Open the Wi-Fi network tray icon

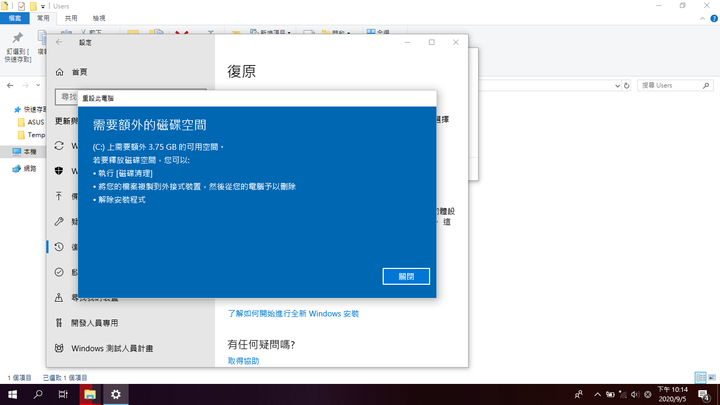pos(623,394)
